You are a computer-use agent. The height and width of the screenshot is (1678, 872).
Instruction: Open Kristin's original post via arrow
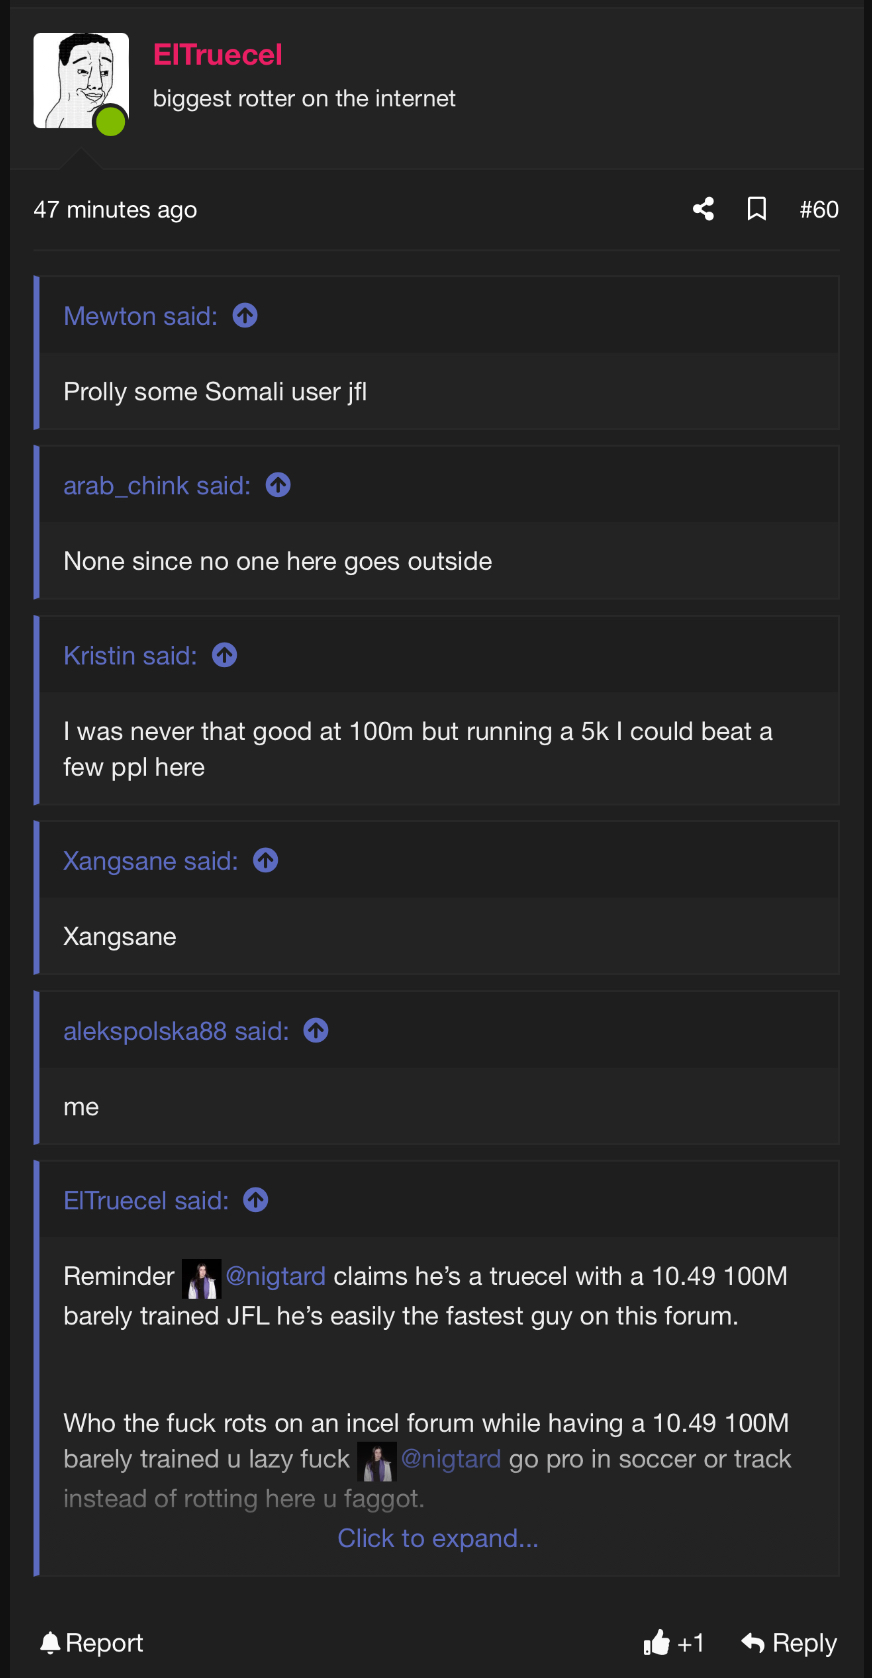coord(224,656)
